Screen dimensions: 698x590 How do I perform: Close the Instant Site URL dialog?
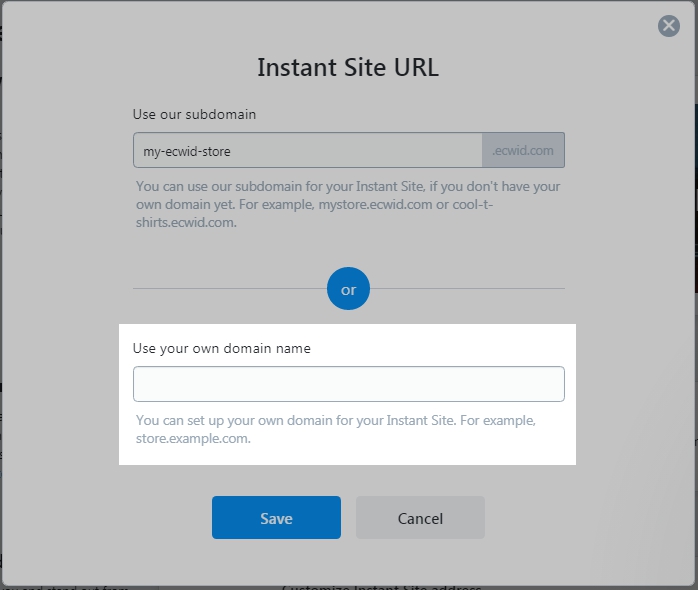(669, 26)
